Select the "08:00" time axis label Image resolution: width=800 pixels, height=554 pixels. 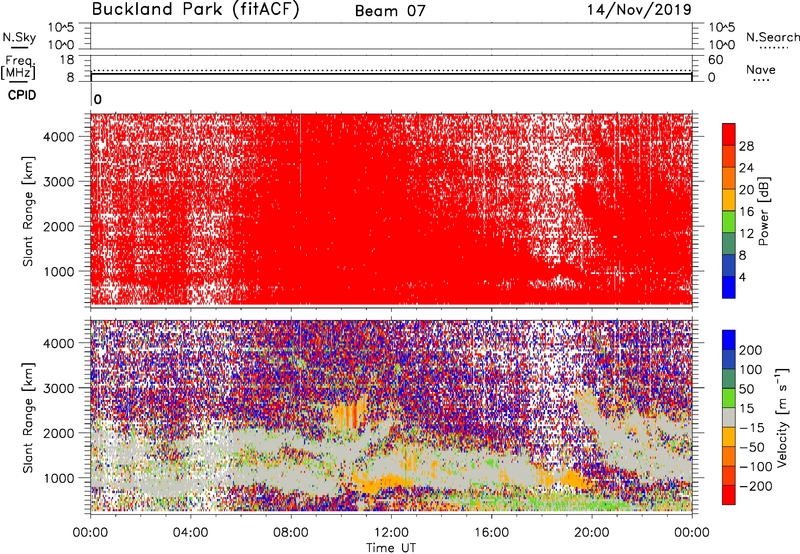290,533
